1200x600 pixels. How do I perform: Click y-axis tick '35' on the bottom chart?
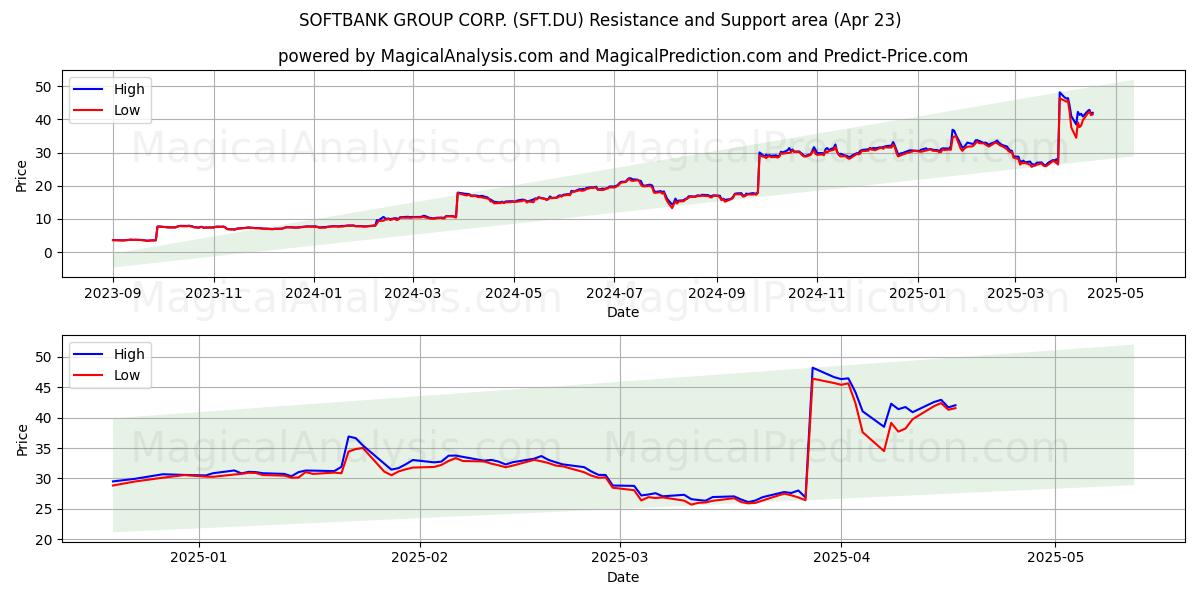[44, 449]
